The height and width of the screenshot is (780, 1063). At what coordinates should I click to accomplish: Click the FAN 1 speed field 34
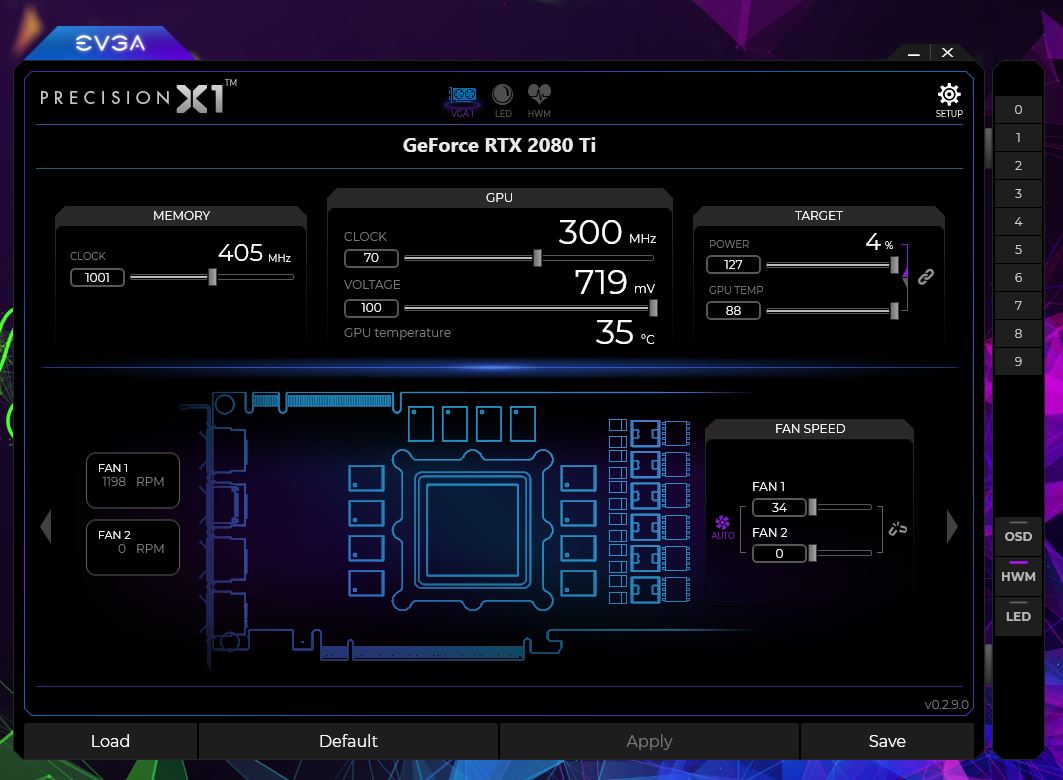pyautogui.click(x=779, y=507)
